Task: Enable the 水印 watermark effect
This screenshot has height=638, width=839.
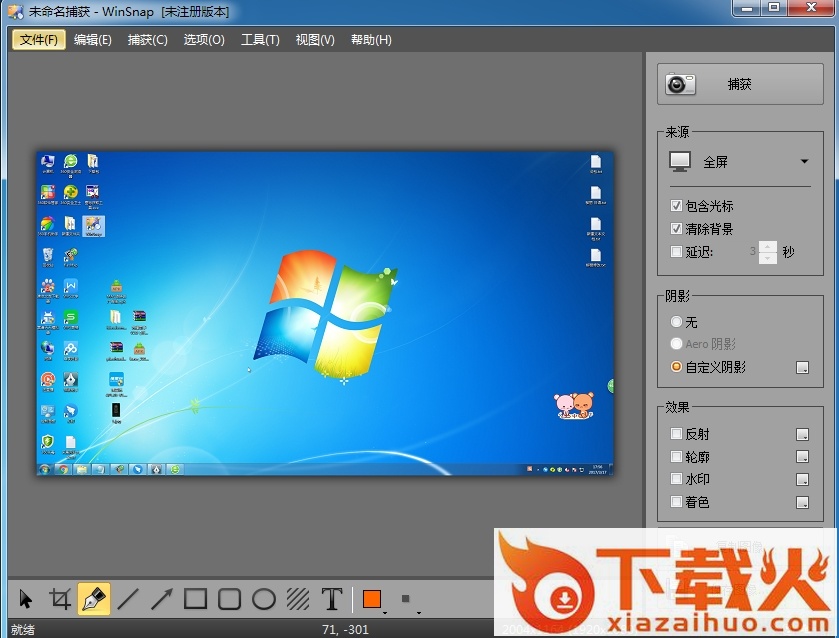Action: coord(677,480)
